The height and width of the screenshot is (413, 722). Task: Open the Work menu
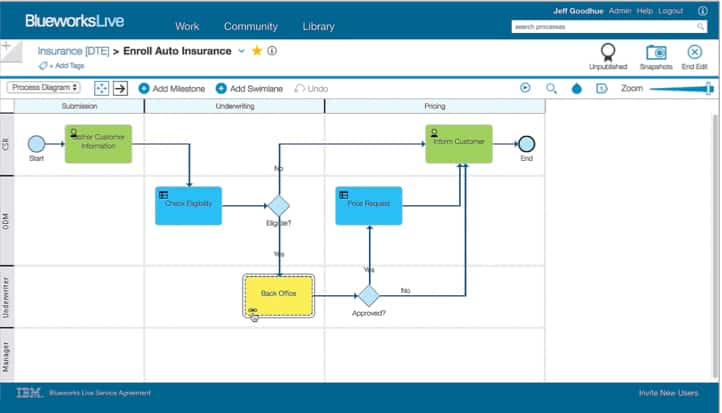[x=187, y=26]
